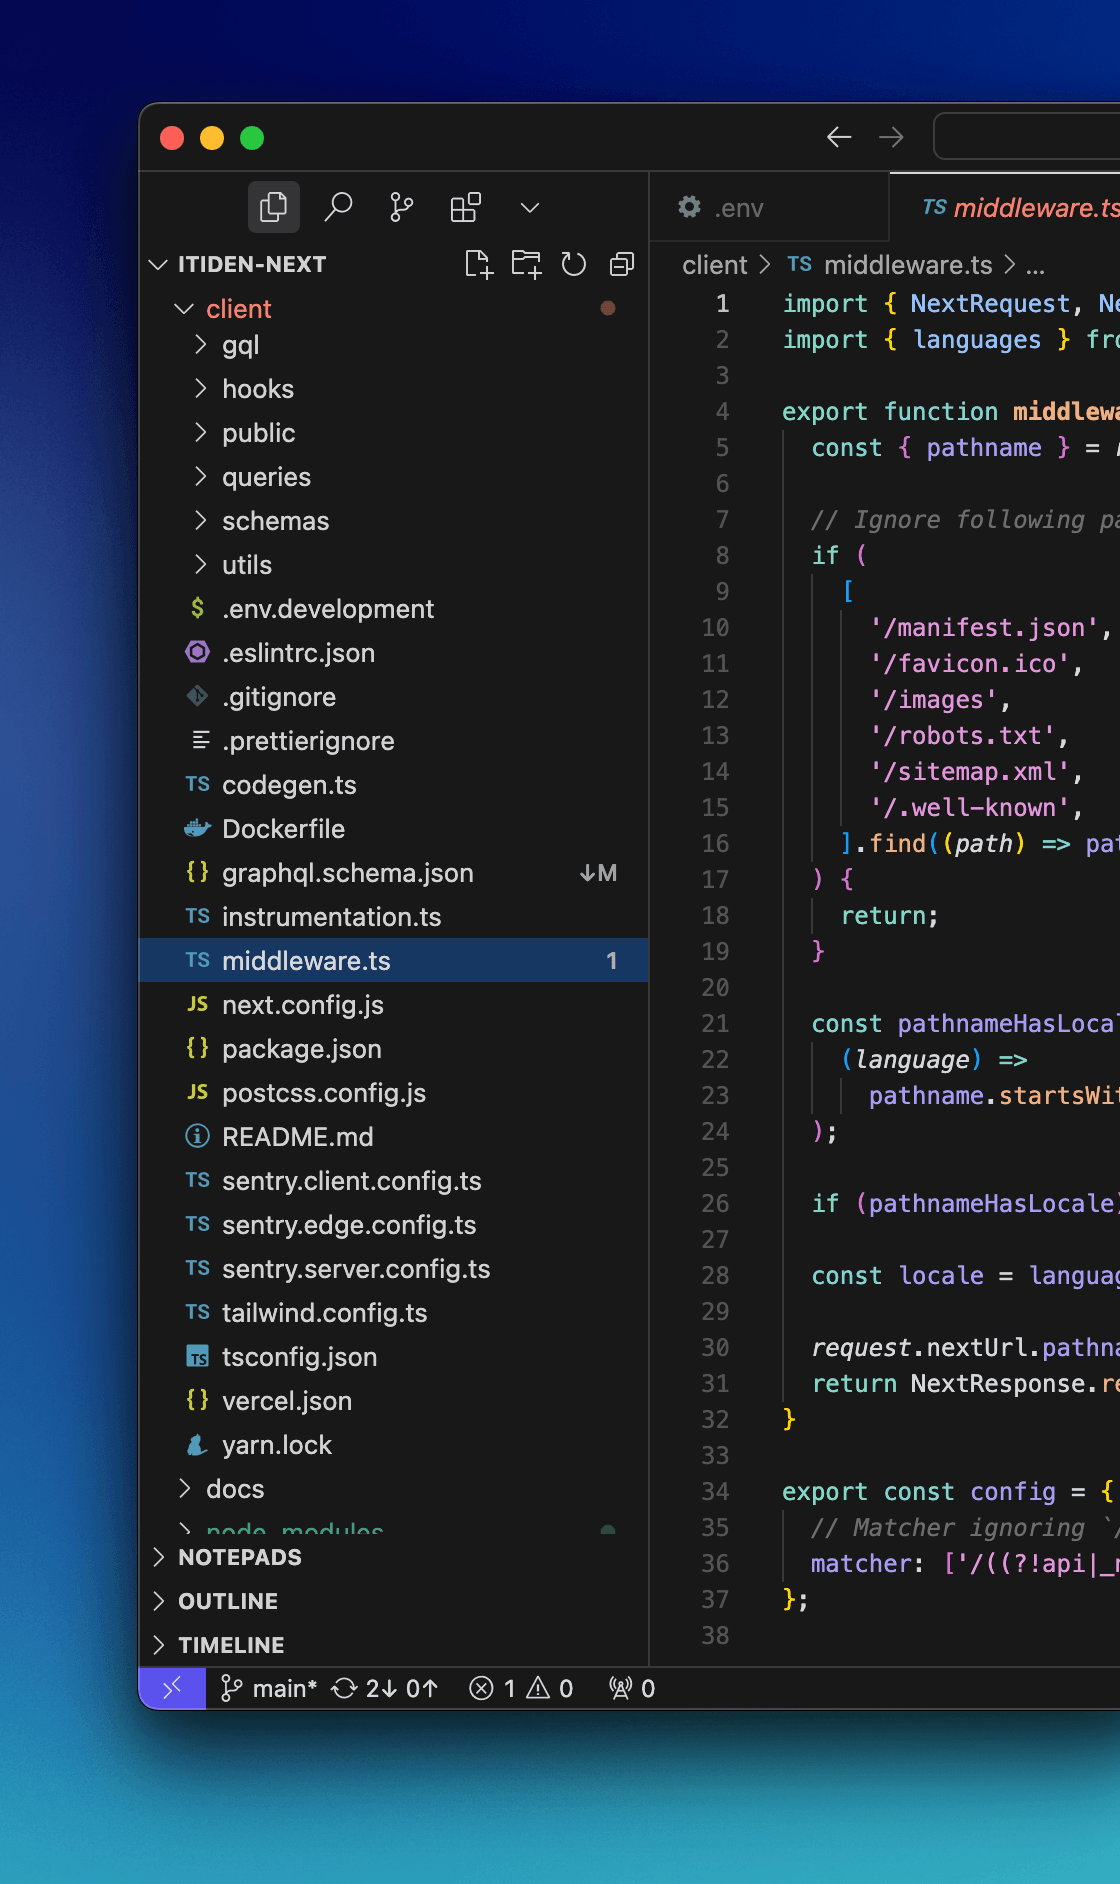Open errors and warnings status item
The width and height of the screenshot is (1120, 1884).
[x=521, y=1688]
